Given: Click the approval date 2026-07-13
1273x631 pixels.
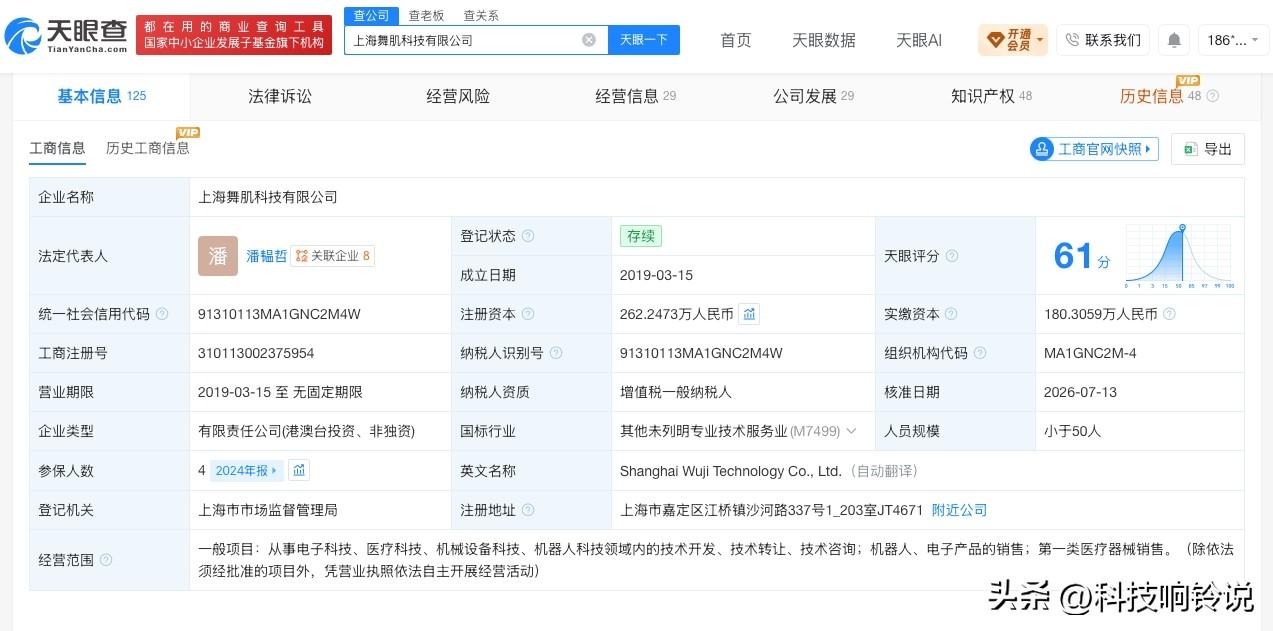Looking at the screenshot, I should pos(1080,392).
